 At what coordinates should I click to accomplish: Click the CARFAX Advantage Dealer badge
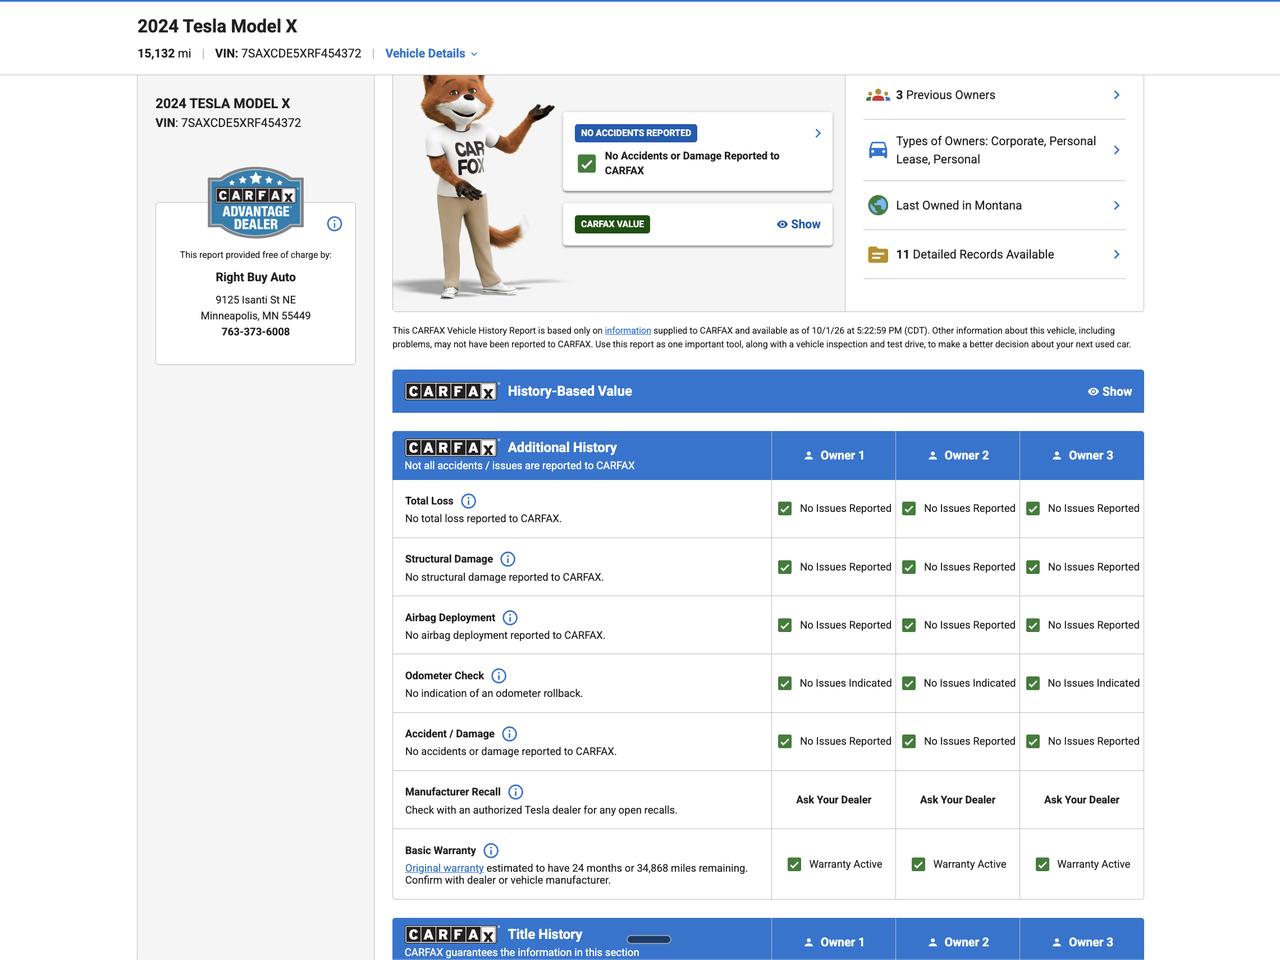[256, 202]
